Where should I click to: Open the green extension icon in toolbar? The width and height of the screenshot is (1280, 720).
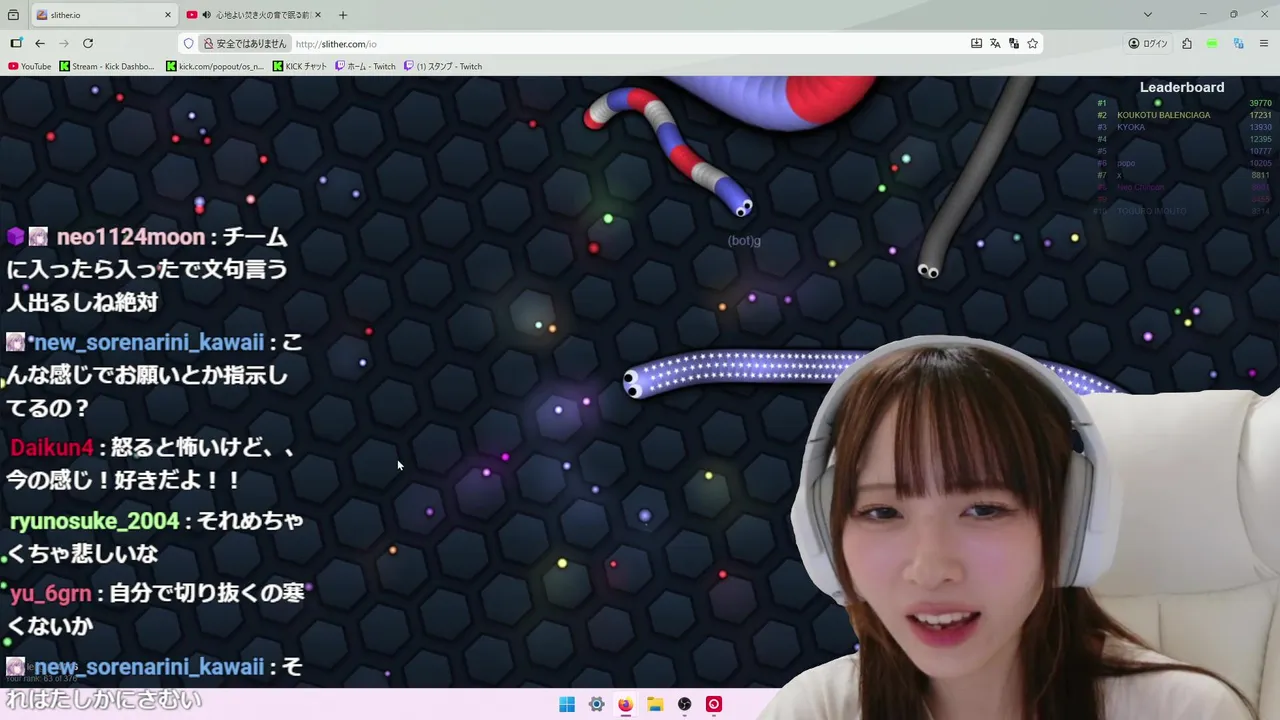click(x=1212, y=43)
